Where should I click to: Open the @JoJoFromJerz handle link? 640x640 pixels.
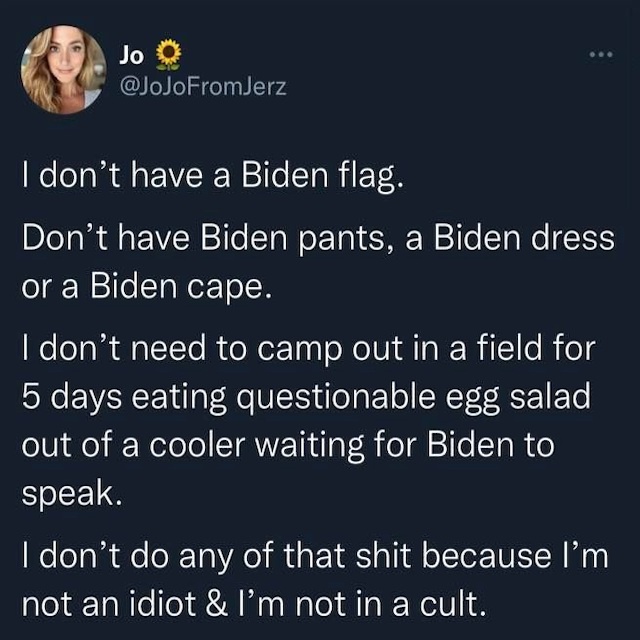pyautogui.click(x=203, y=86)
